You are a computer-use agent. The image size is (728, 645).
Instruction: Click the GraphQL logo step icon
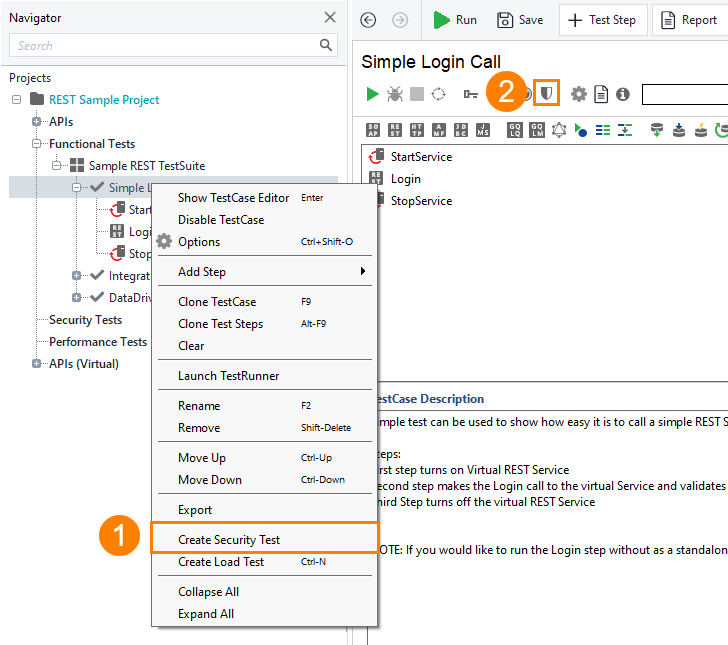coord(559,130)
